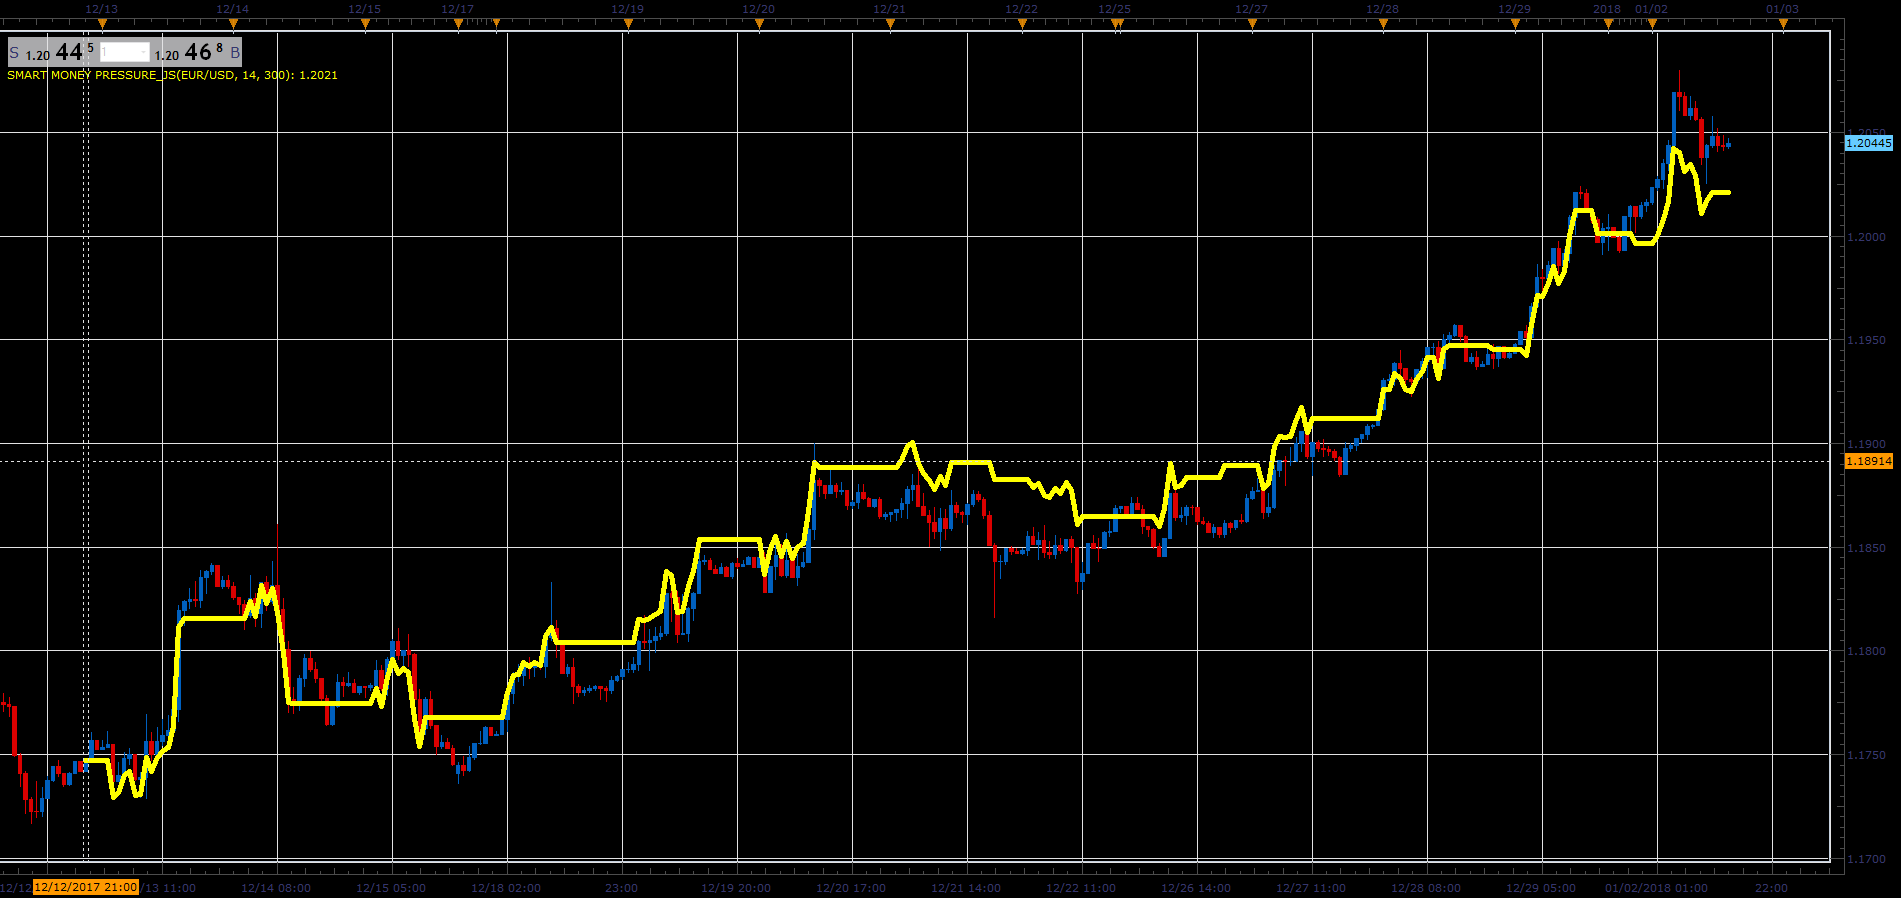Click the 1.1750 price axis label
Image resolution: width=1901 pixels, height=898 pixels.
click(x=1866, y=755)
